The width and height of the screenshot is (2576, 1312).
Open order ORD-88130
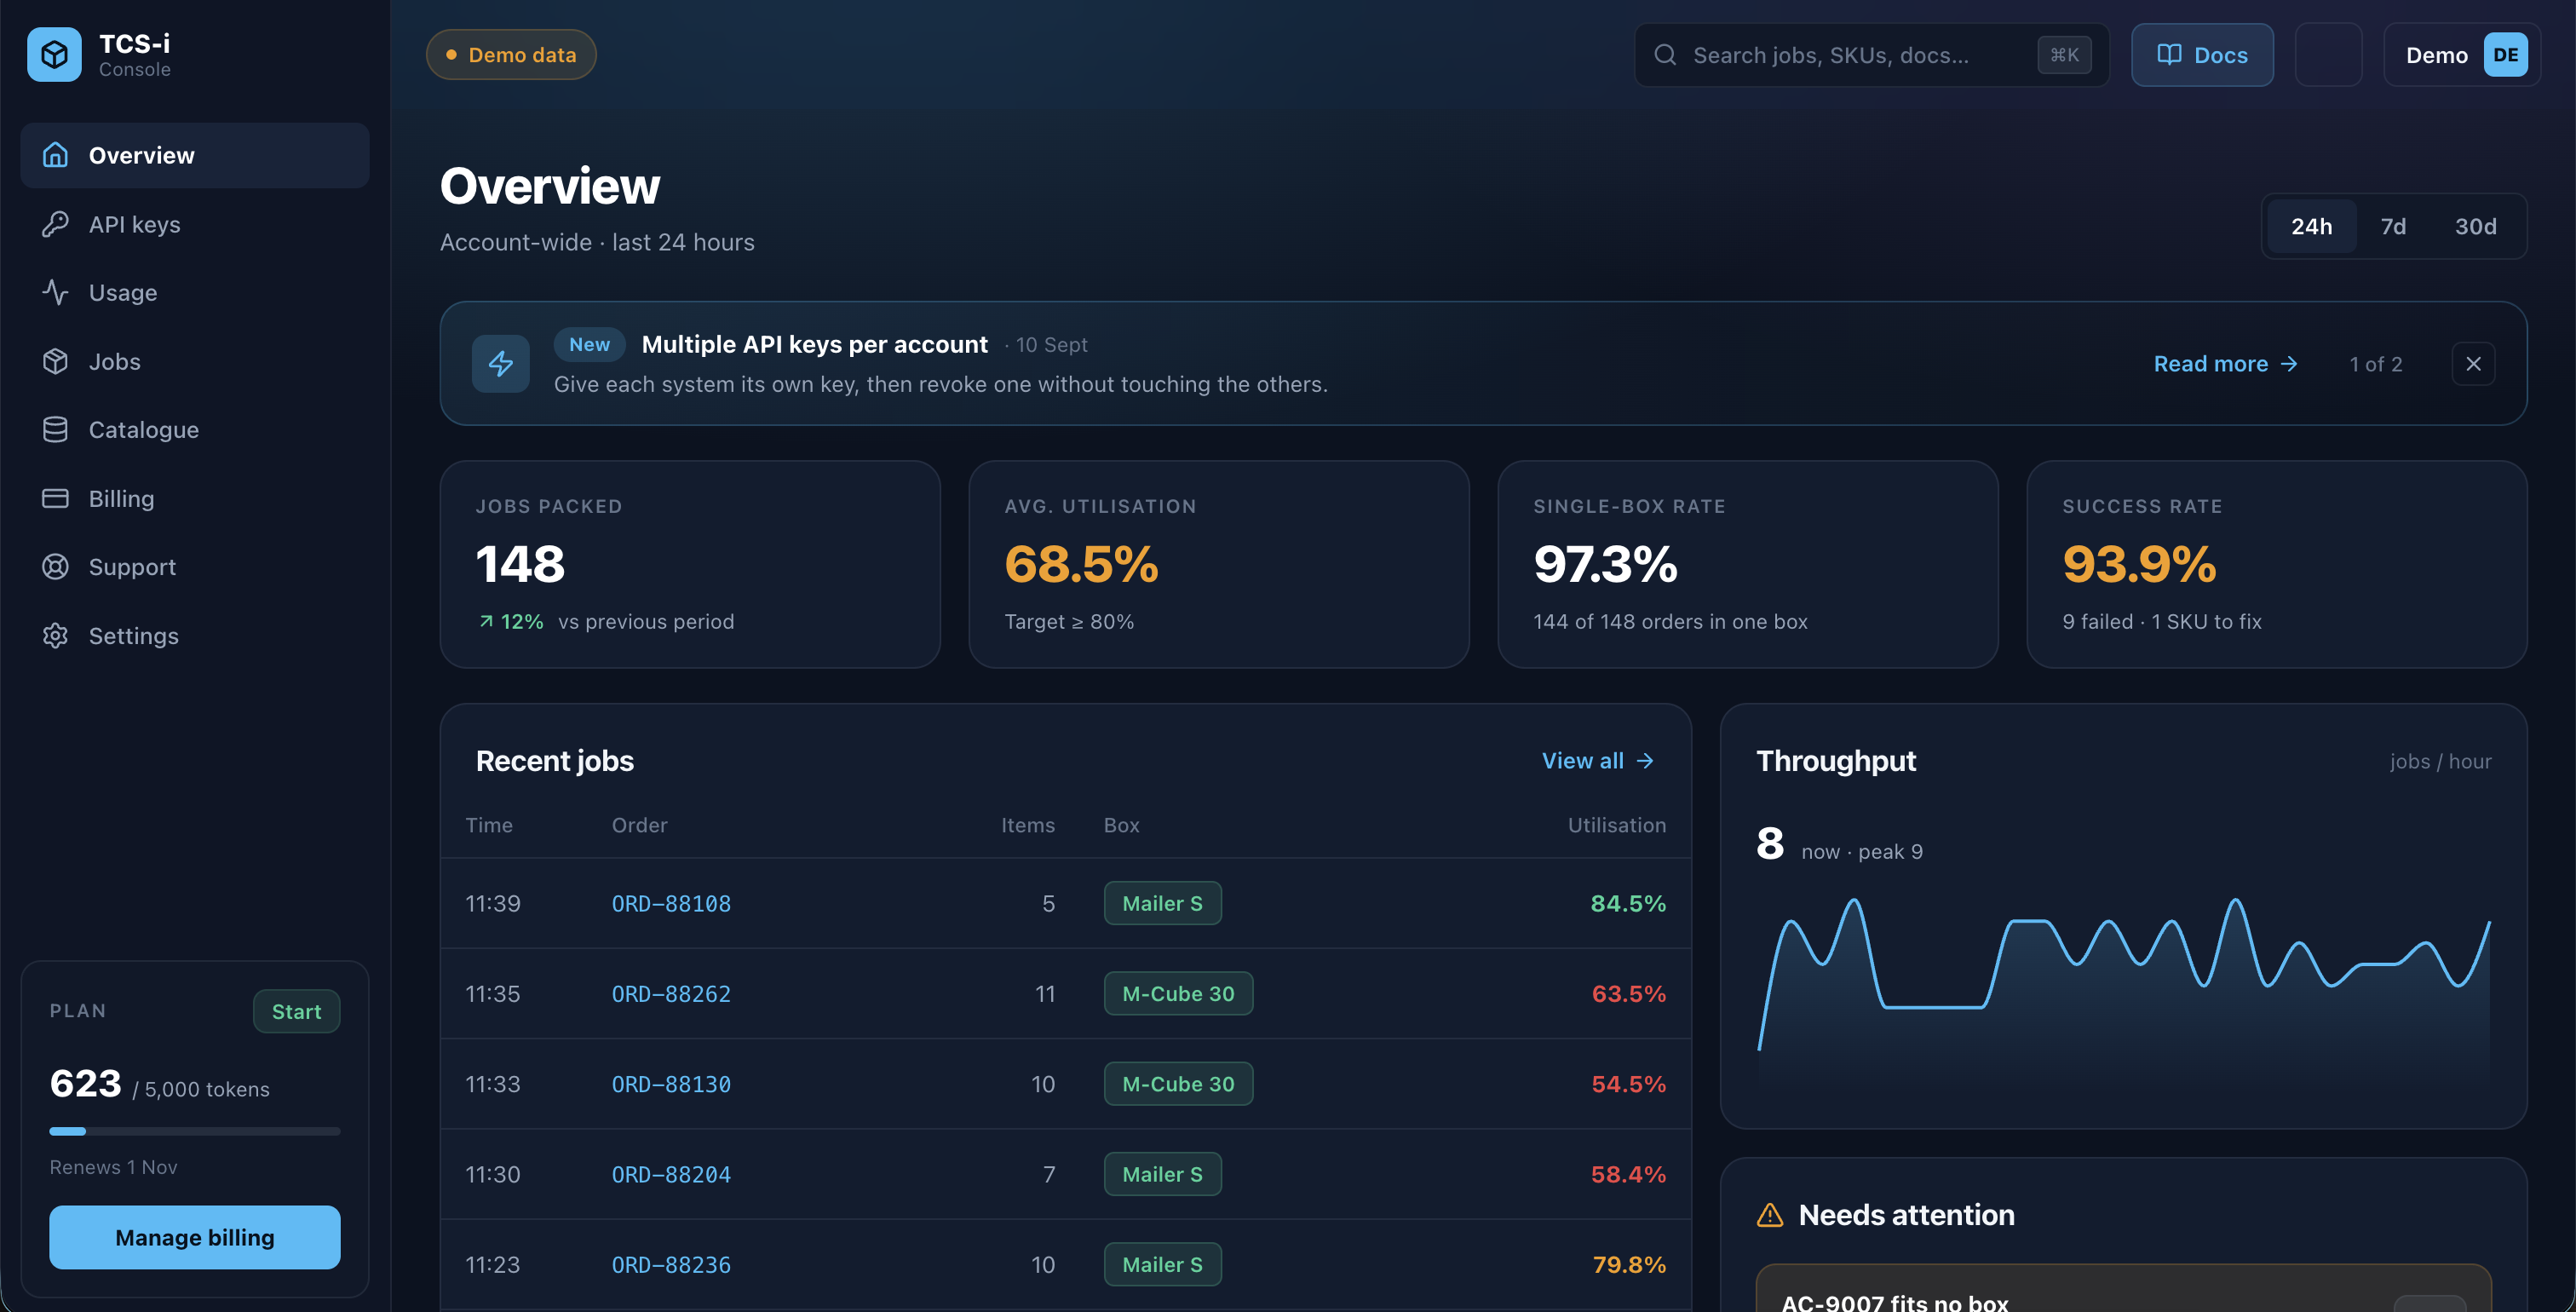click(671, 1084)
